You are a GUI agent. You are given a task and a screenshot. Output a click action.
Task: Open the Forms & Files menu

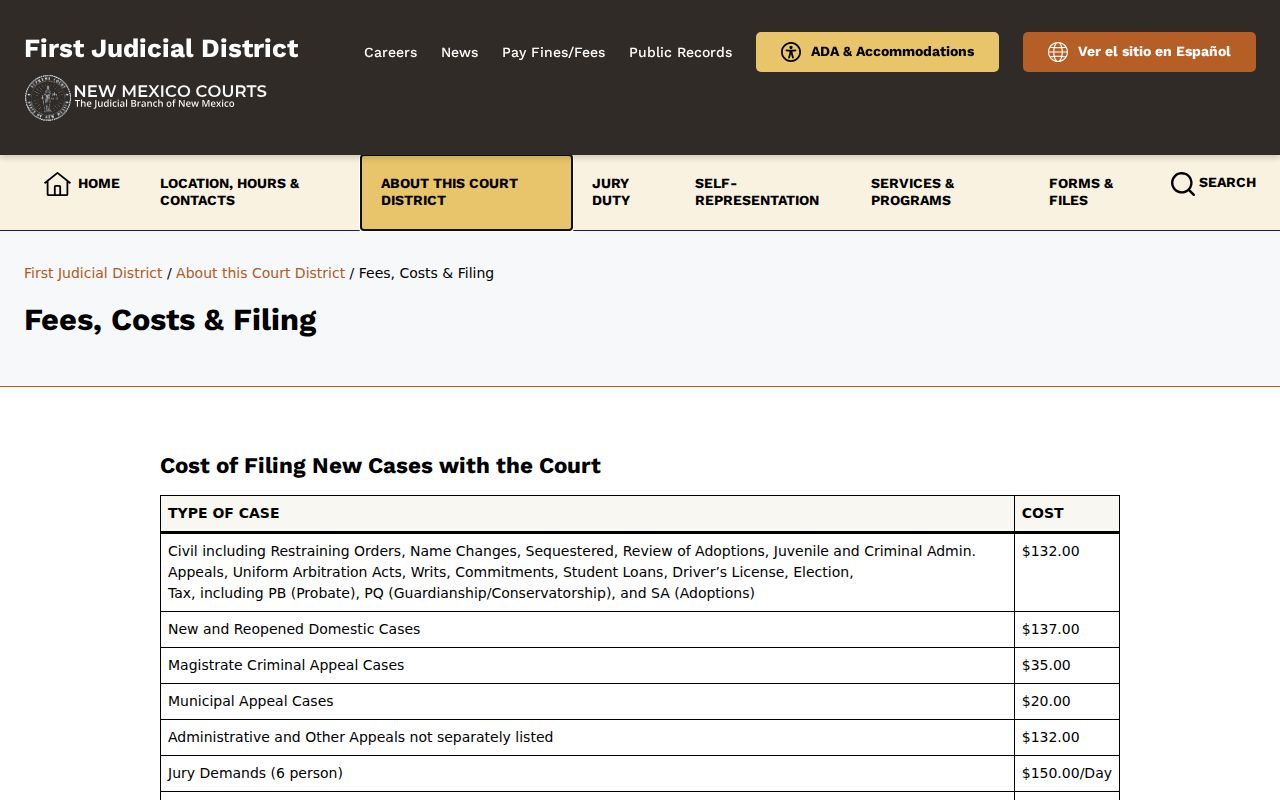(x=1089, y=192)
